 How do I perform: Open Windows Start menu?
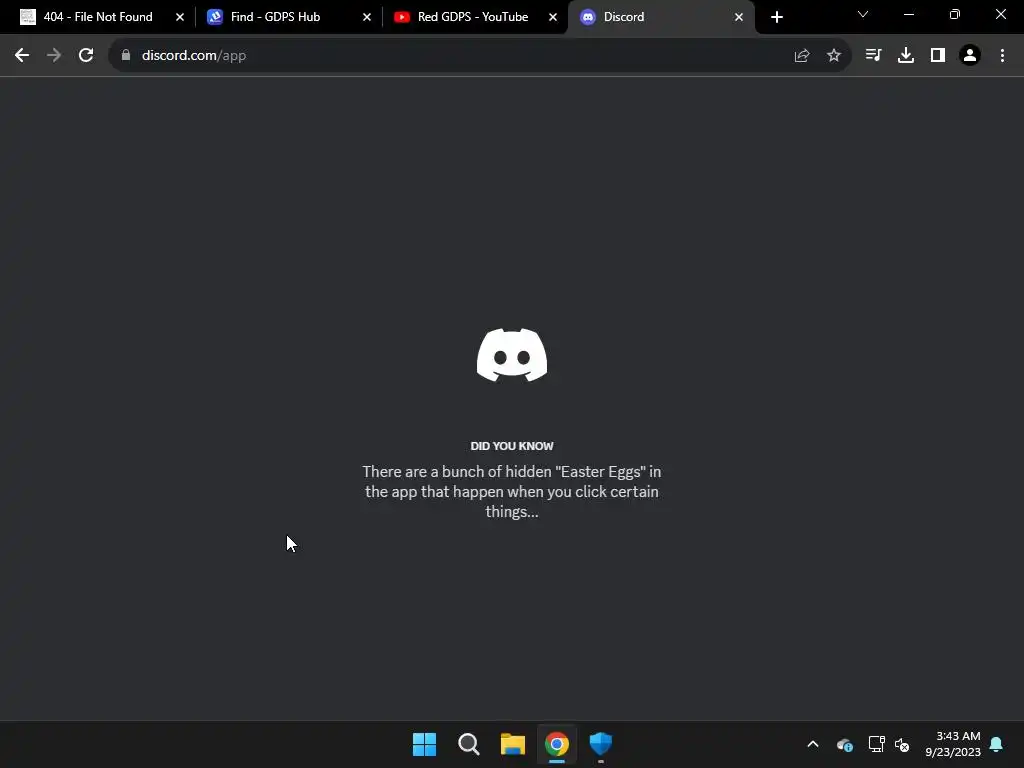point(424,744)
